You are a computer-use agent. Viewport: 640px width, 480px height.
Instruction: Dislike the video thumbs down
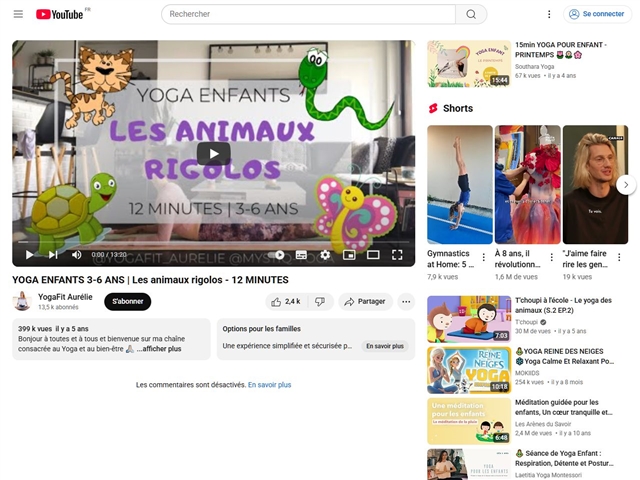coord(320,302)
